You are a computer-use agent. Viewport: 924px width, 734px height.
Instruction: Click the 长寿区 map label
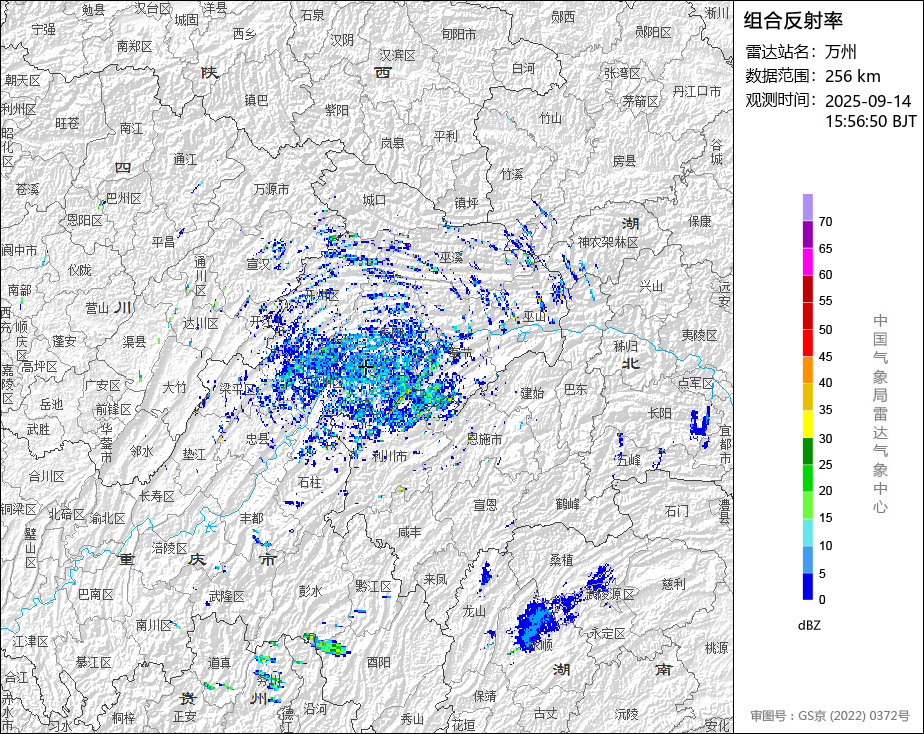click(x=157, y=497)
